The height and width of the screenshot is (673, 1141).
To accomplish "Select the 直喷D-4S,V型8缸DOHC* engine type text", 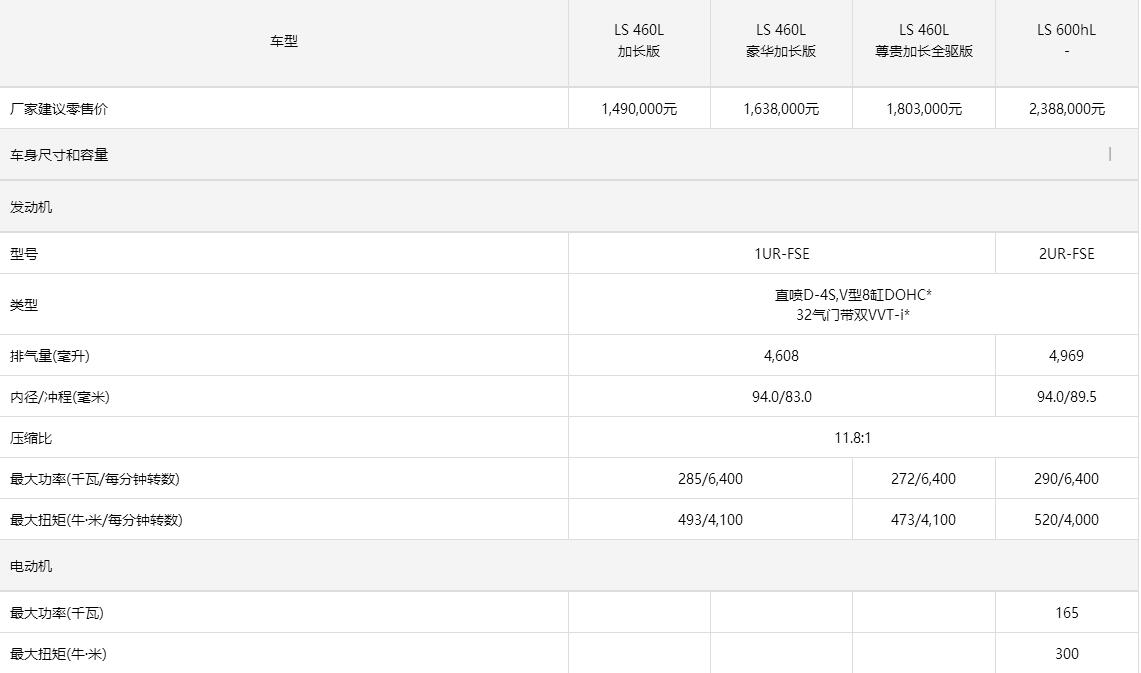I will click(853, 295).
